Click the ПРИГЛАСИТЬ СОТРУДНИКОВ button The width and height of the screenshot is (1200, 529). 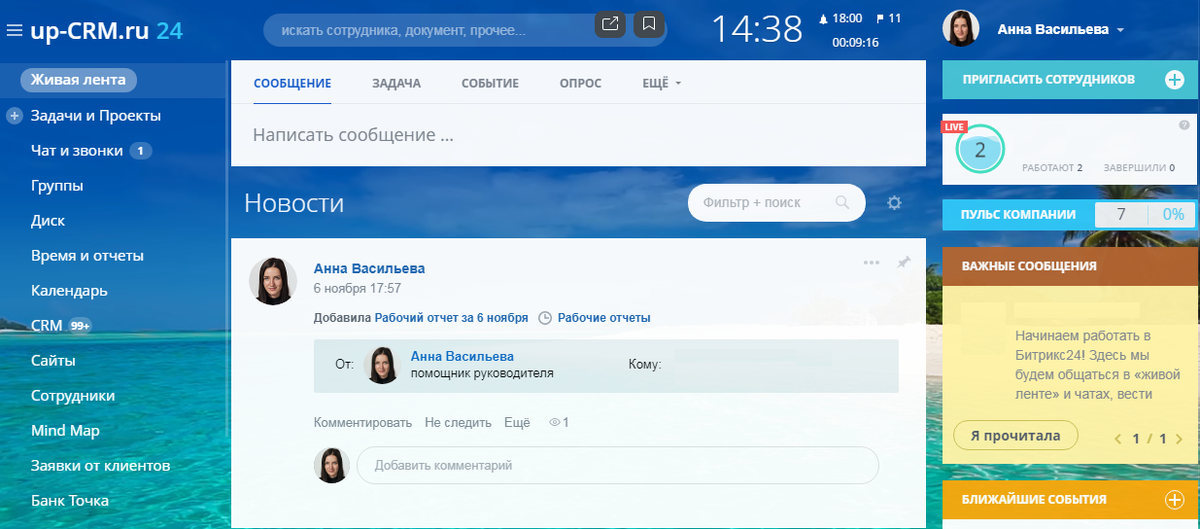1070,79
